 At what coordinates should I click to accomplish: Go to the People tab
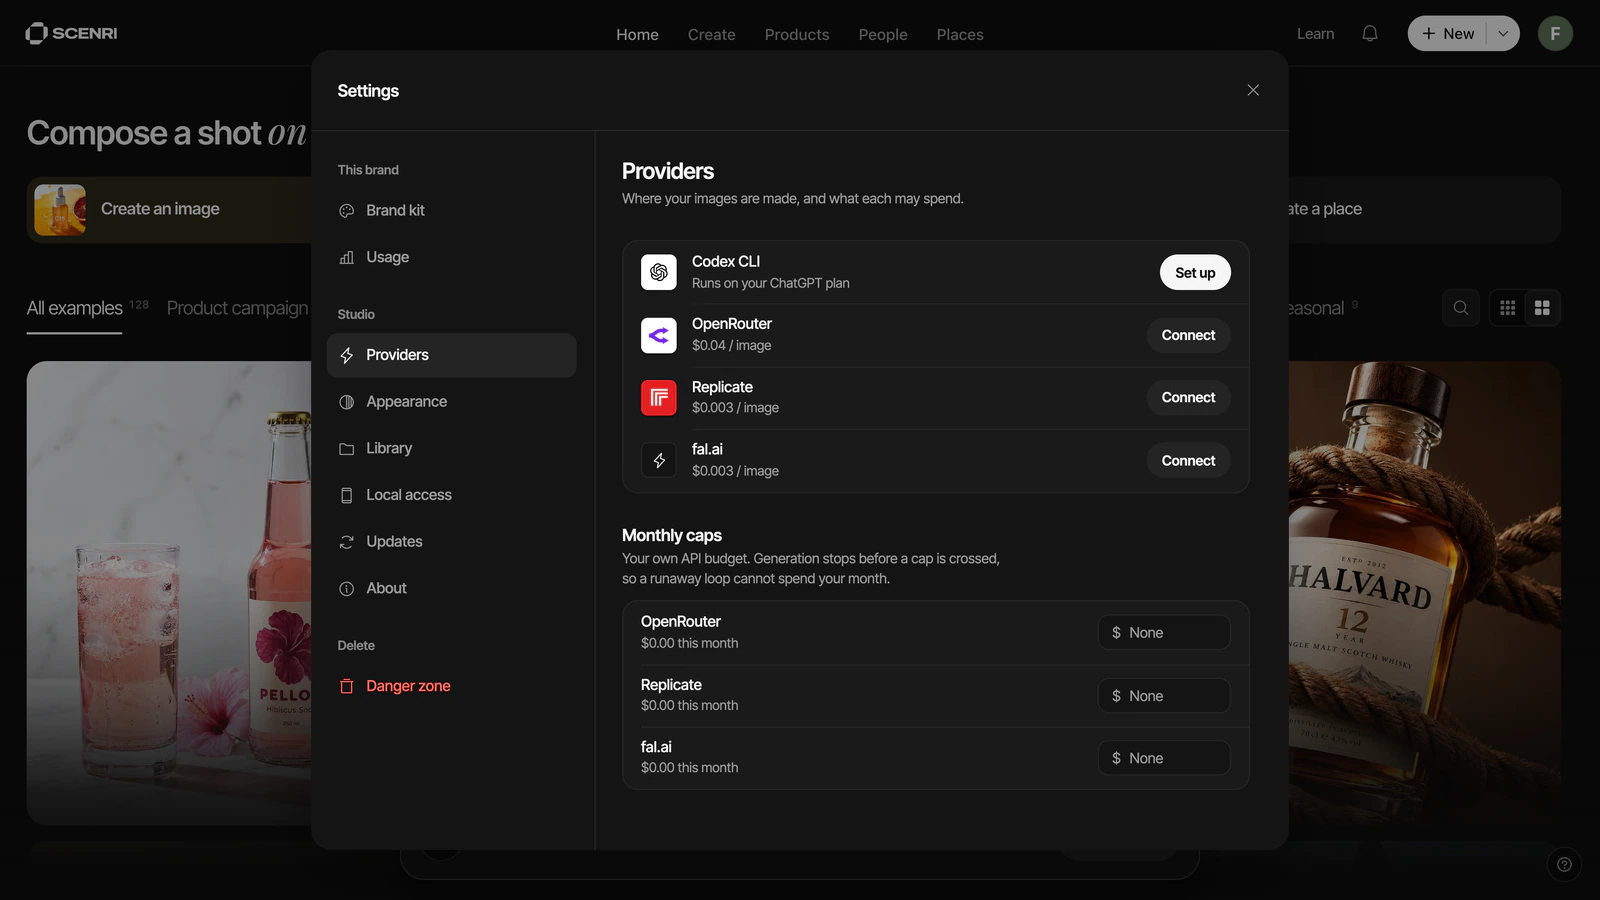883,34
